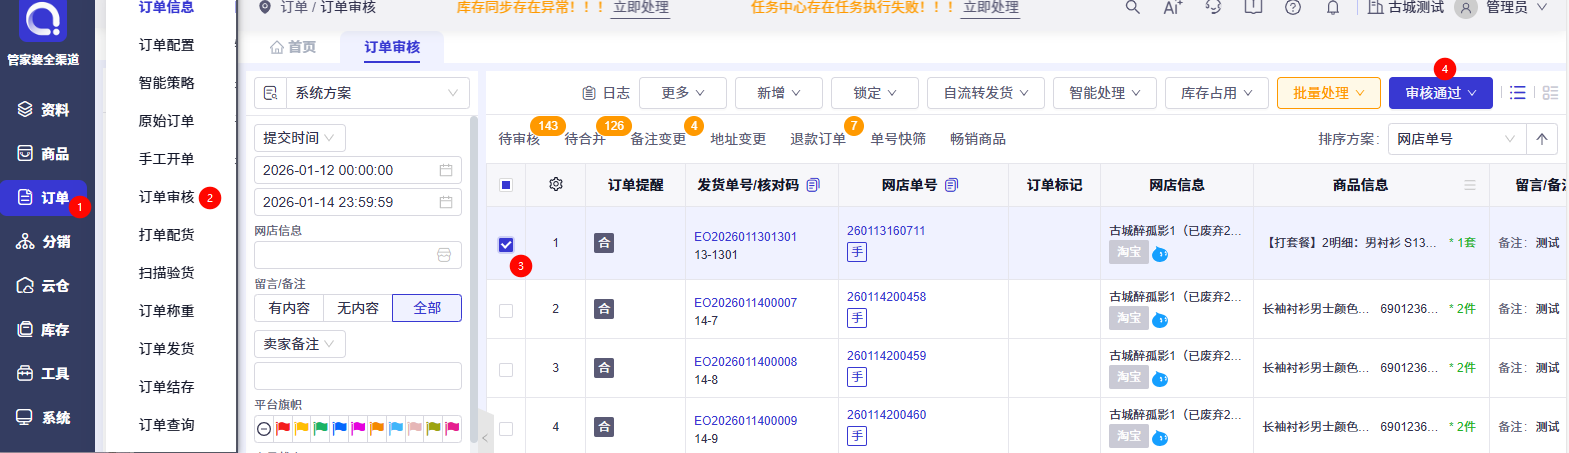Click the 管家婆全渠道 logo
Image resolution: width=1569 pixels, height=453 pixels.
(x=43, y=20)
